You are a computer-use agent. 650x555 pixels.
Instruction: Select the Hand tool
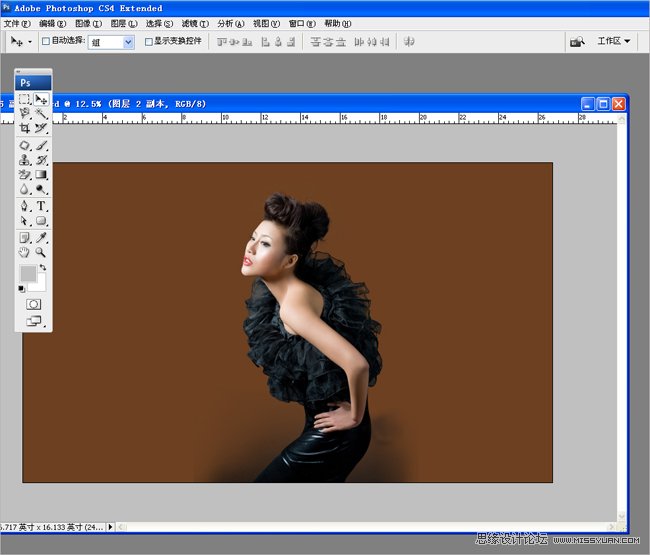point(25,253)
